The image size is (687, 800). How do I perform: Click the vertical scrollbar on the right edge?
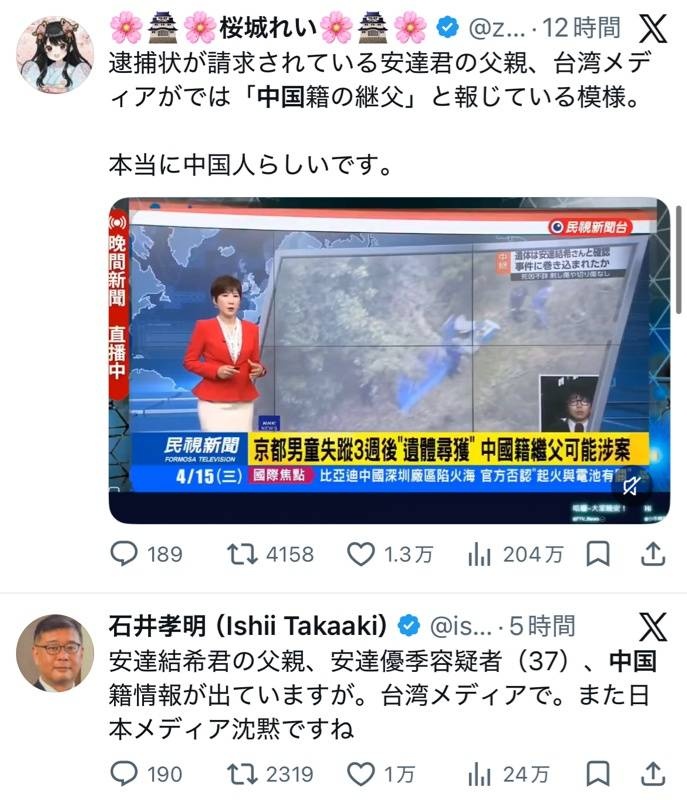pos(678,260)
